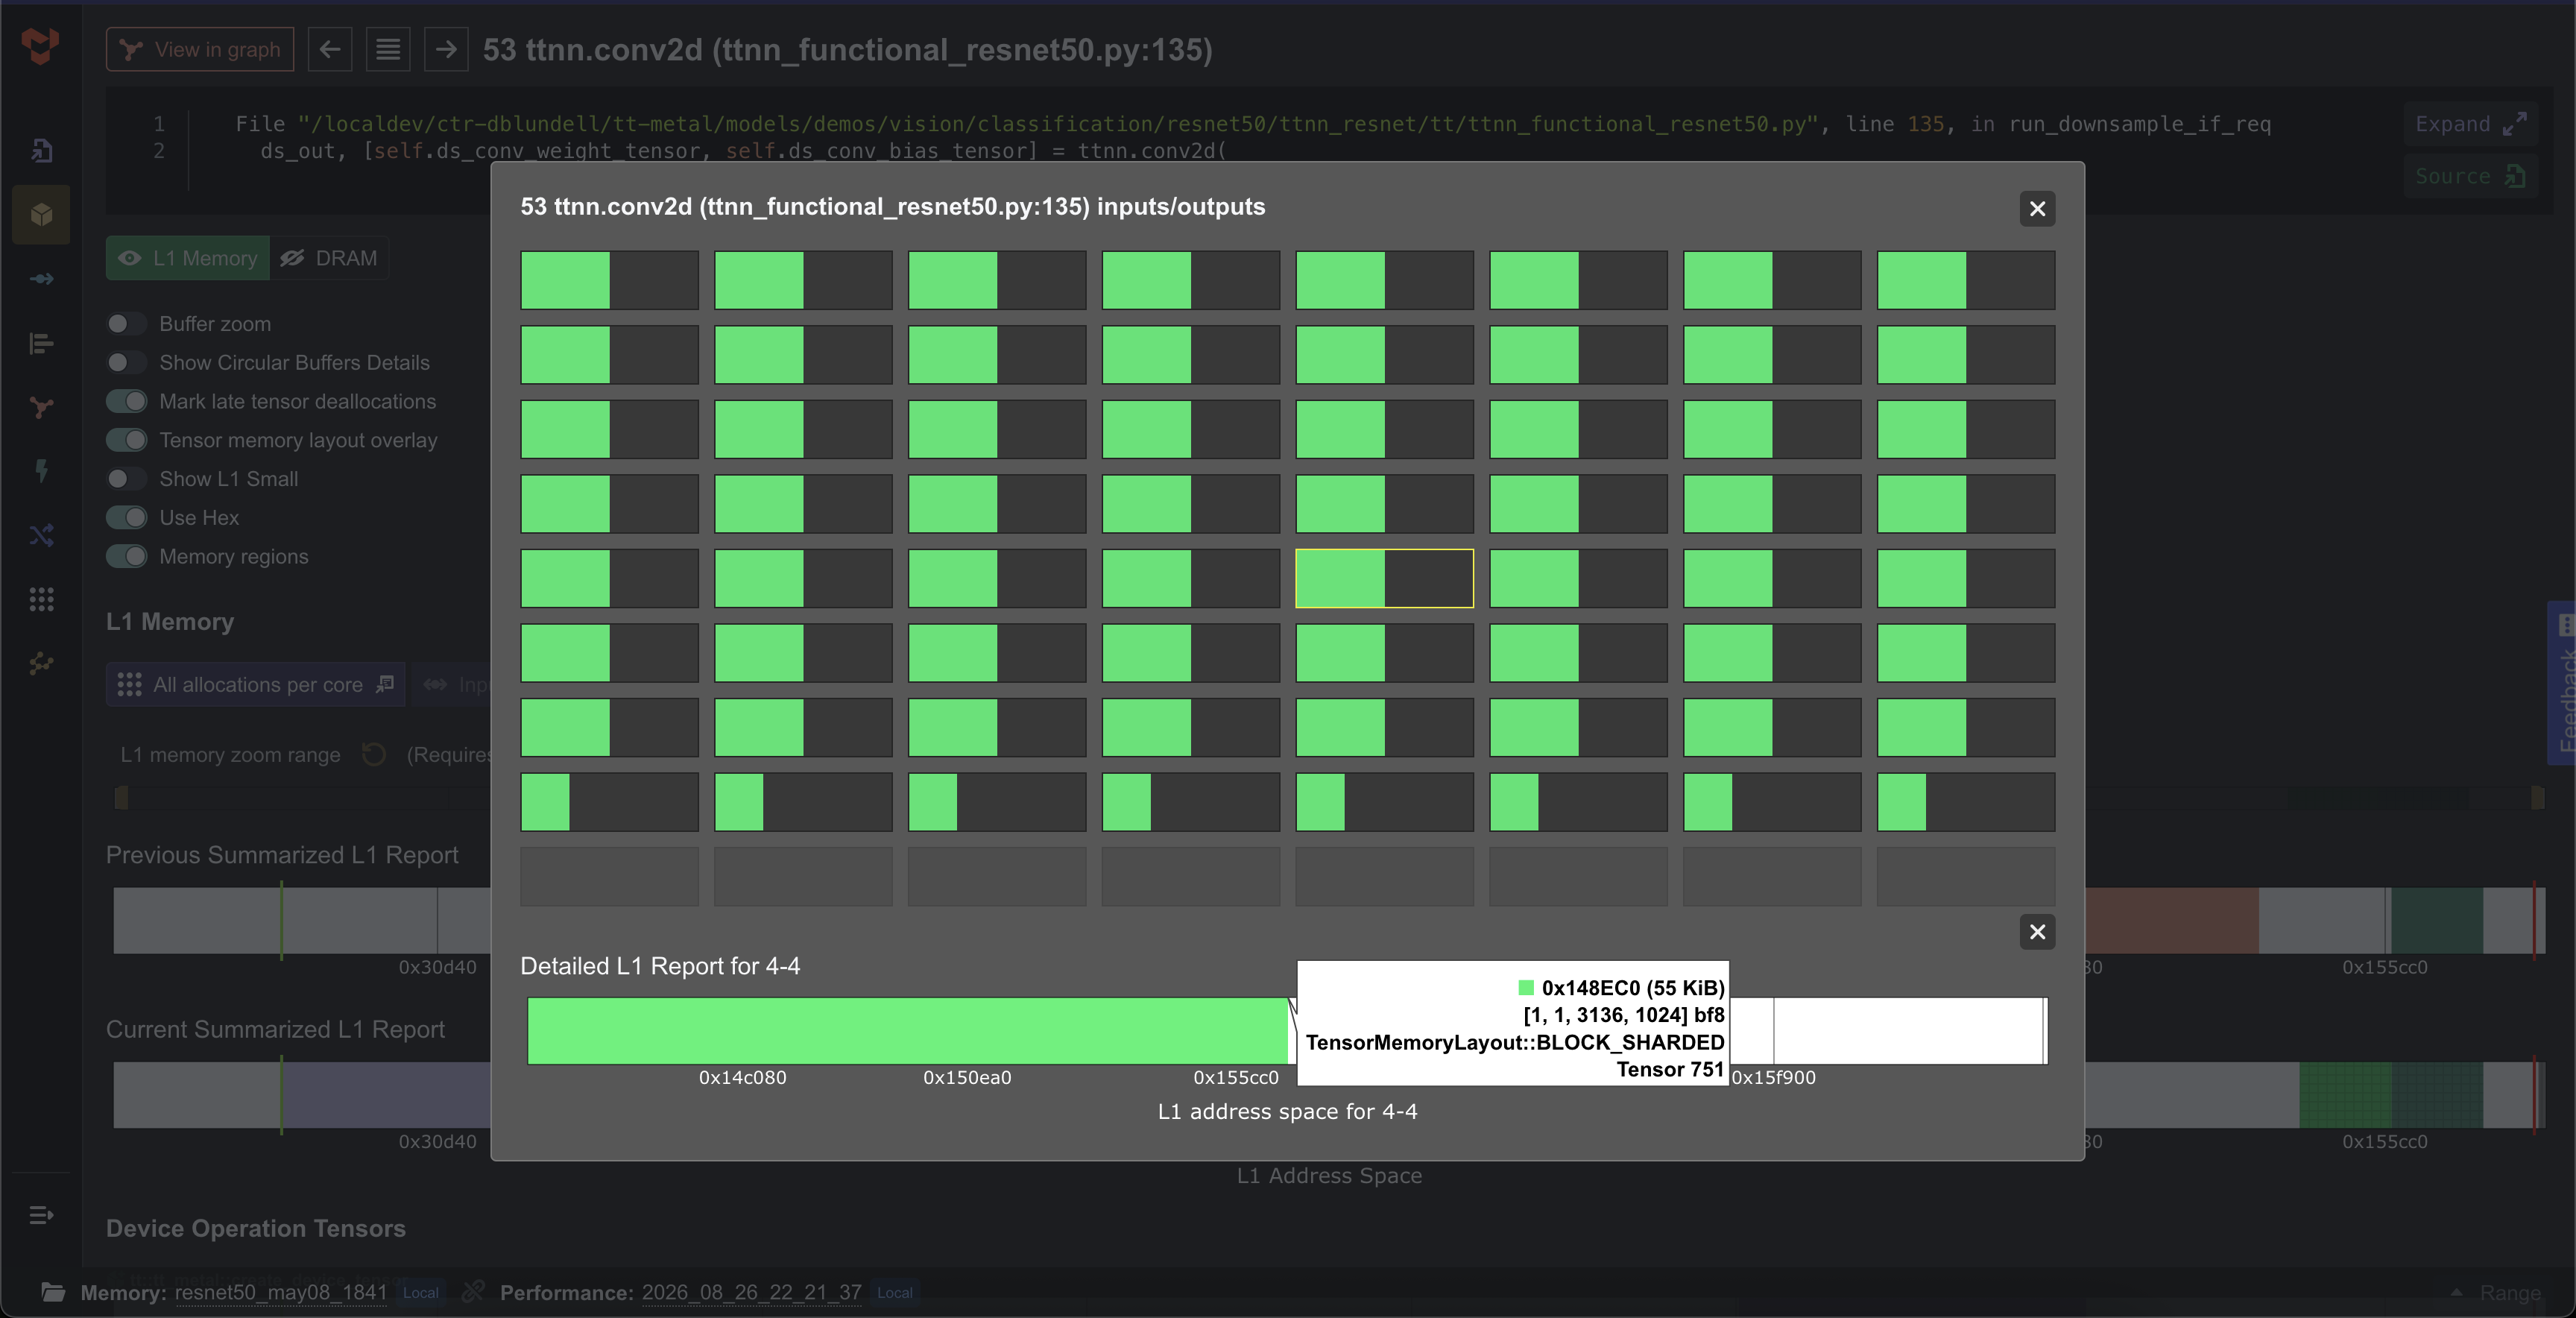This screenshot has width=2576, height=1318.
Task: Toggle Show Circular Buffers Details
Action: pos(126,362)
